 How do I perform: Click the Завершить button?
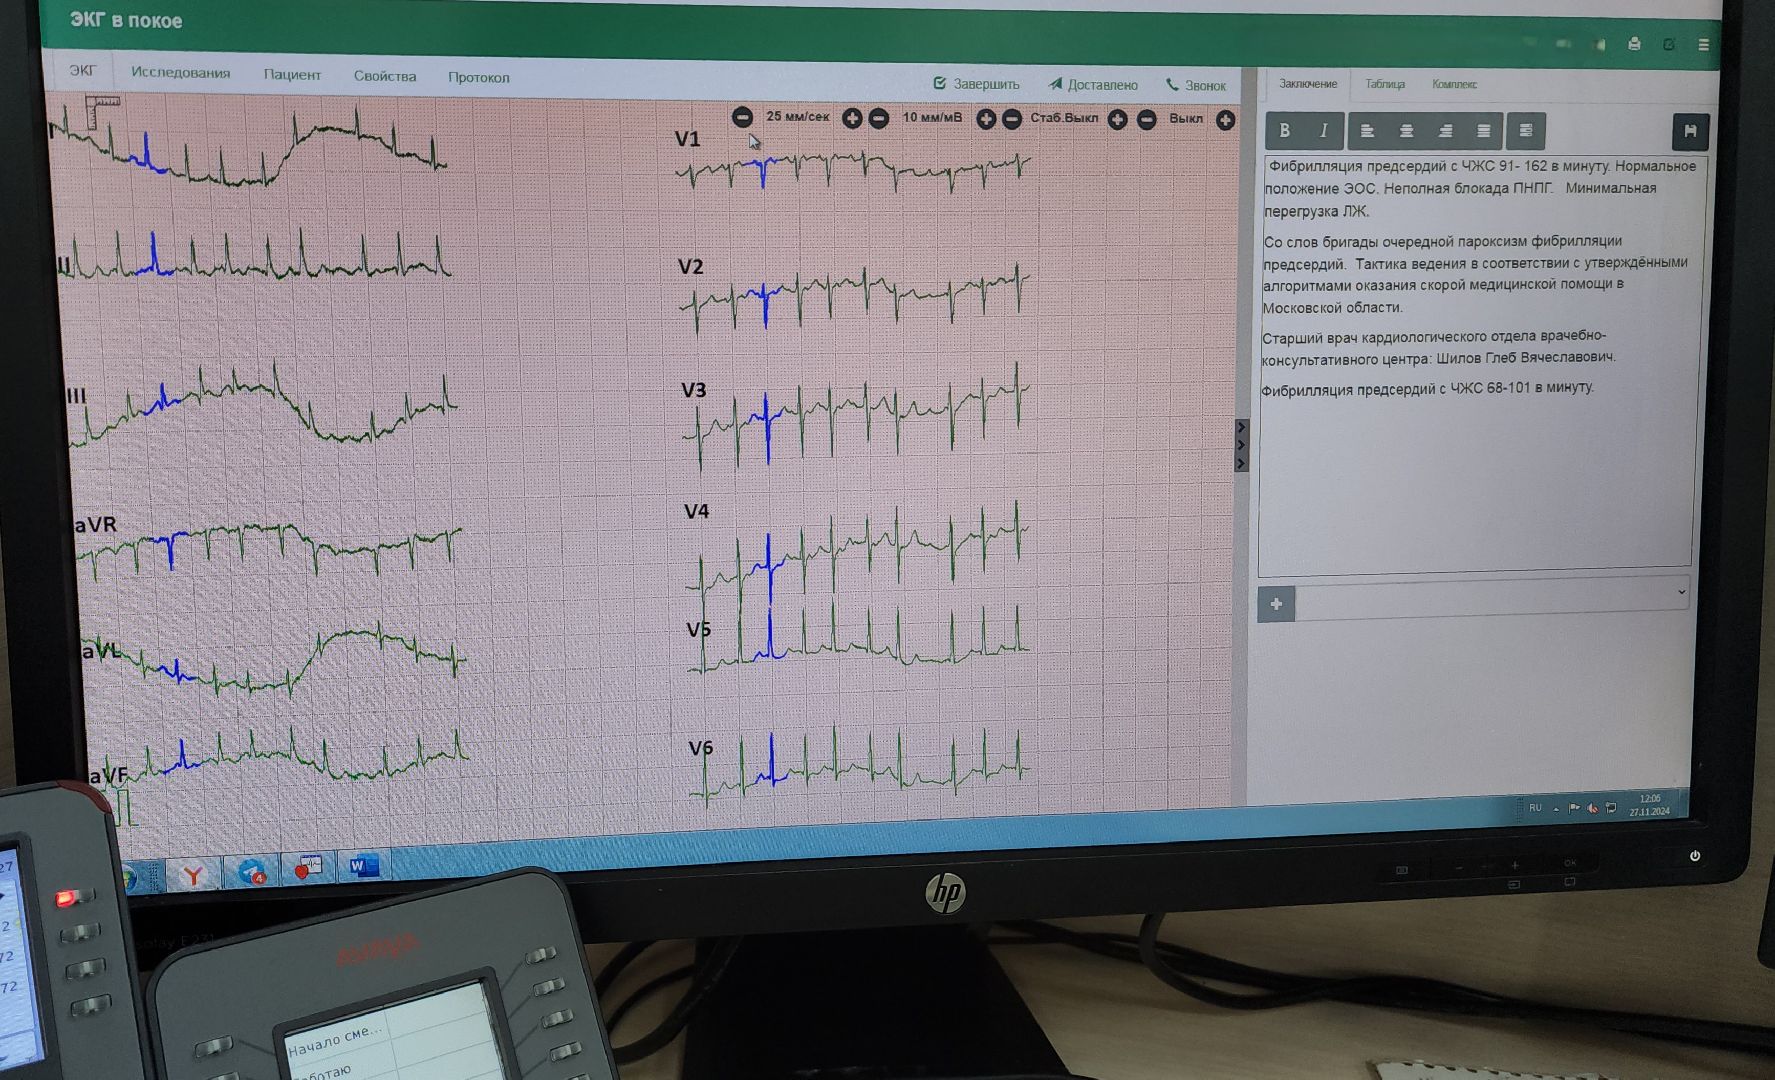point(976,84)
